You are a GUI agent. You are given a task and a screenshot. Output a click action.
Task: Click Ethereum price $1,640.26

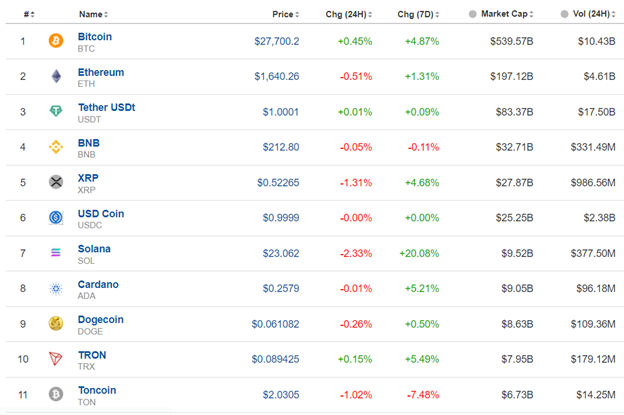pyautogui.click(x=277, y=76)
